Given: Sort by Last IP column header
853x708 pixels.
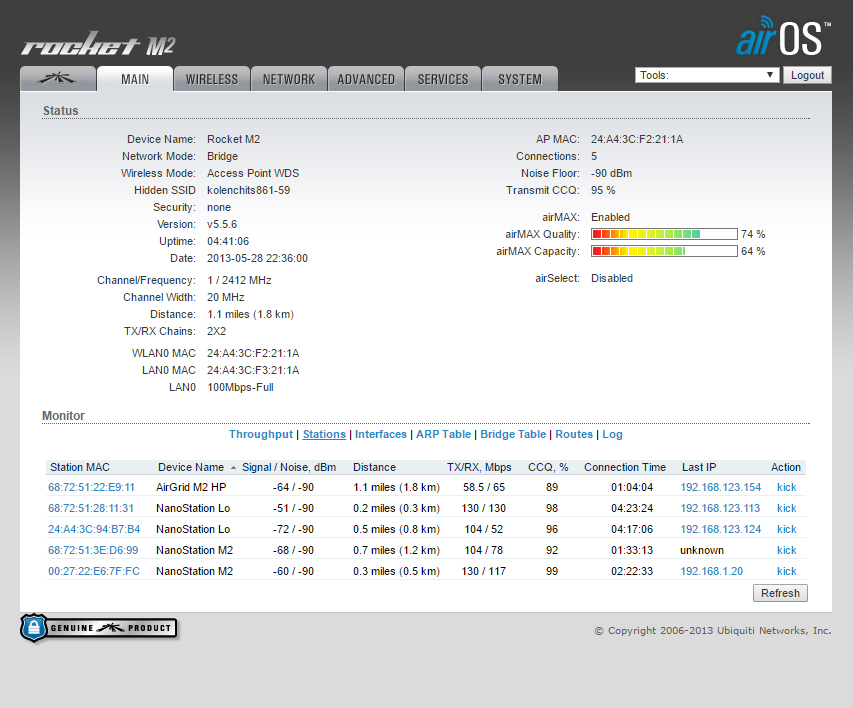Looking at the screenshot, I should pos(699,467).
